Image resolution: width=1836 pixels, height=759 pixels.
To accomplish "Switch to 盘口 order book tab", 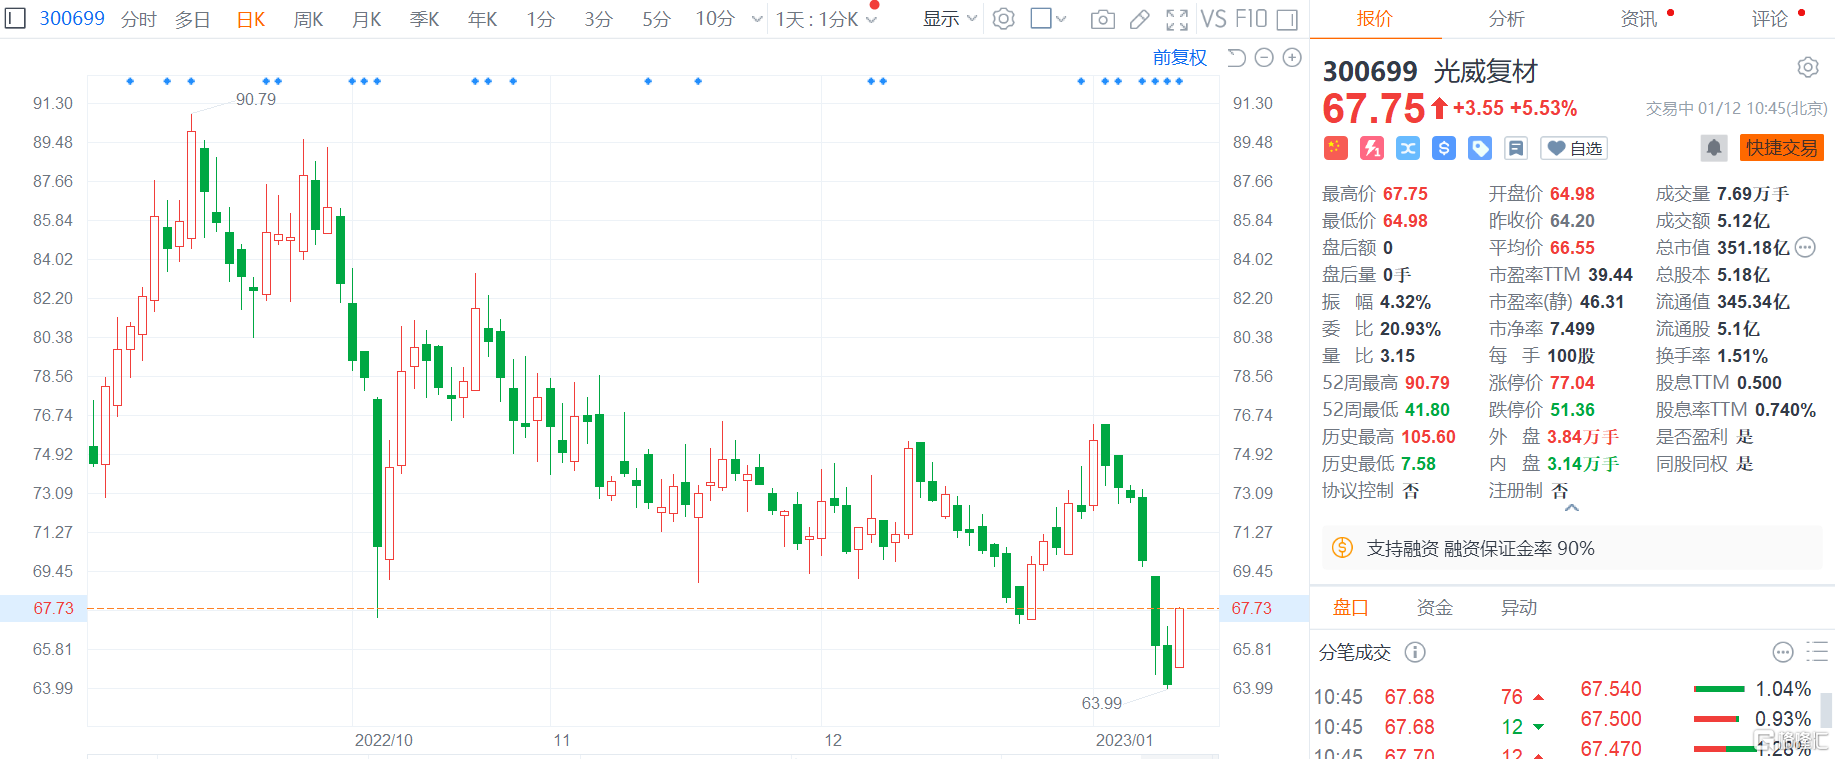I will pos(1350,607).
